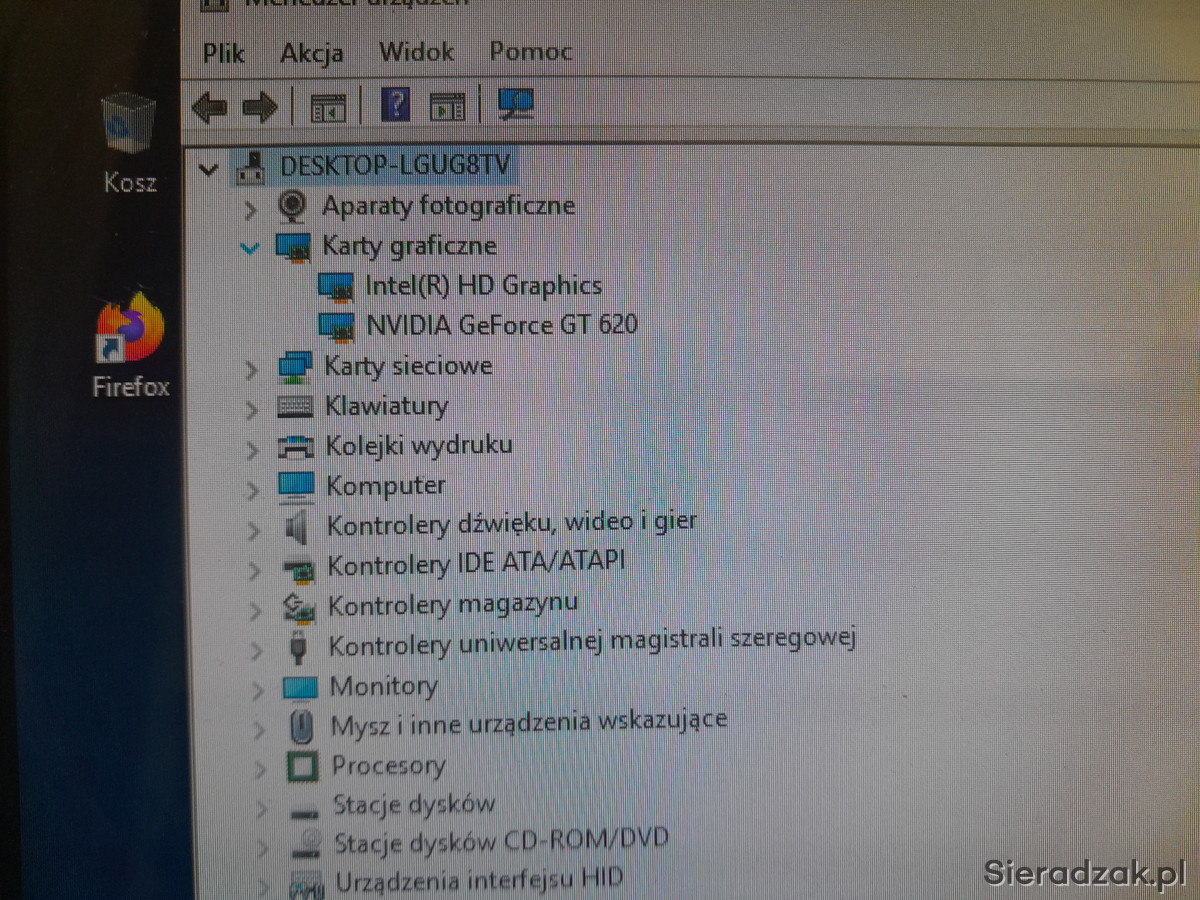The width and height of the screenshot is (1200, 900).
Task: Select the Kosz recycle bin desktop icon
Action: point(130,143)
